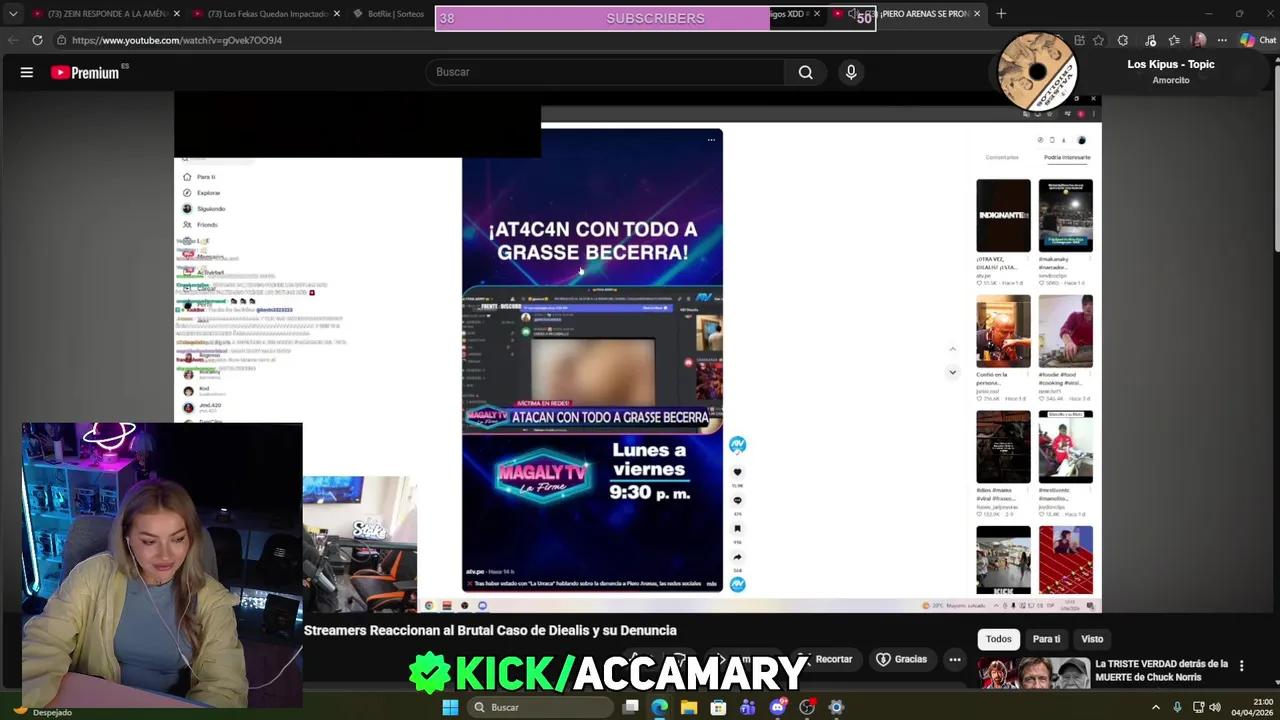Screen dimensions: 1280x720
Task: Open TikTok Friends sidebar item
Action: [x=200, y=225]
